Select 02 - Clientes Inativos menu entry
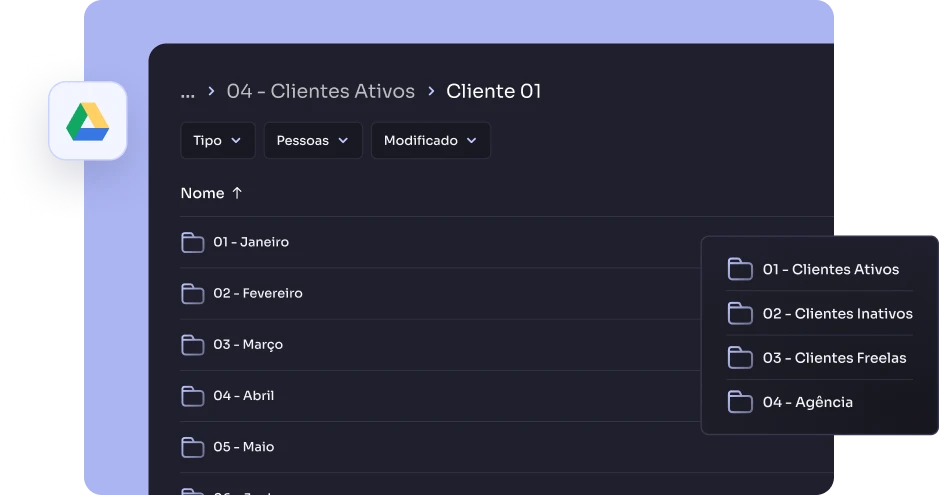 [837, 314]
